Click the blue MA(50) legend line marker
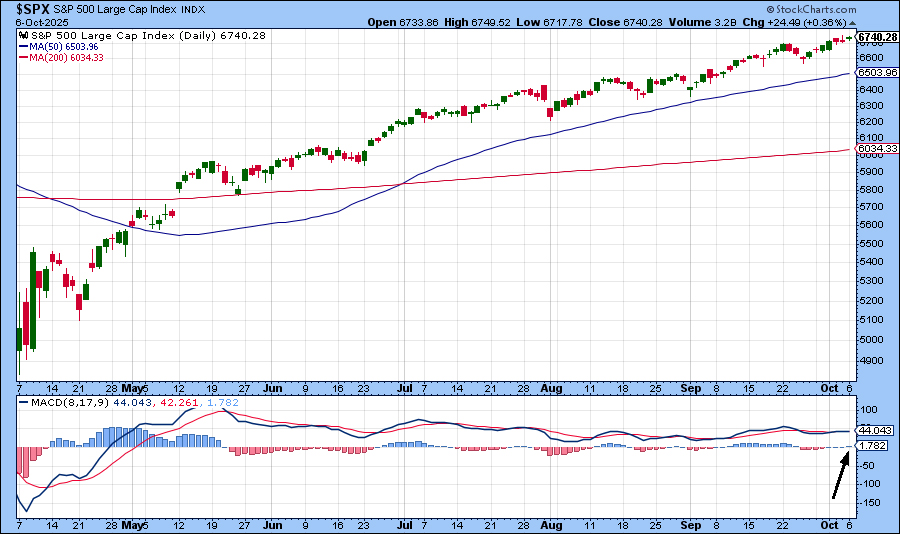This screenshot has height=534, width=900. (22, 46)
